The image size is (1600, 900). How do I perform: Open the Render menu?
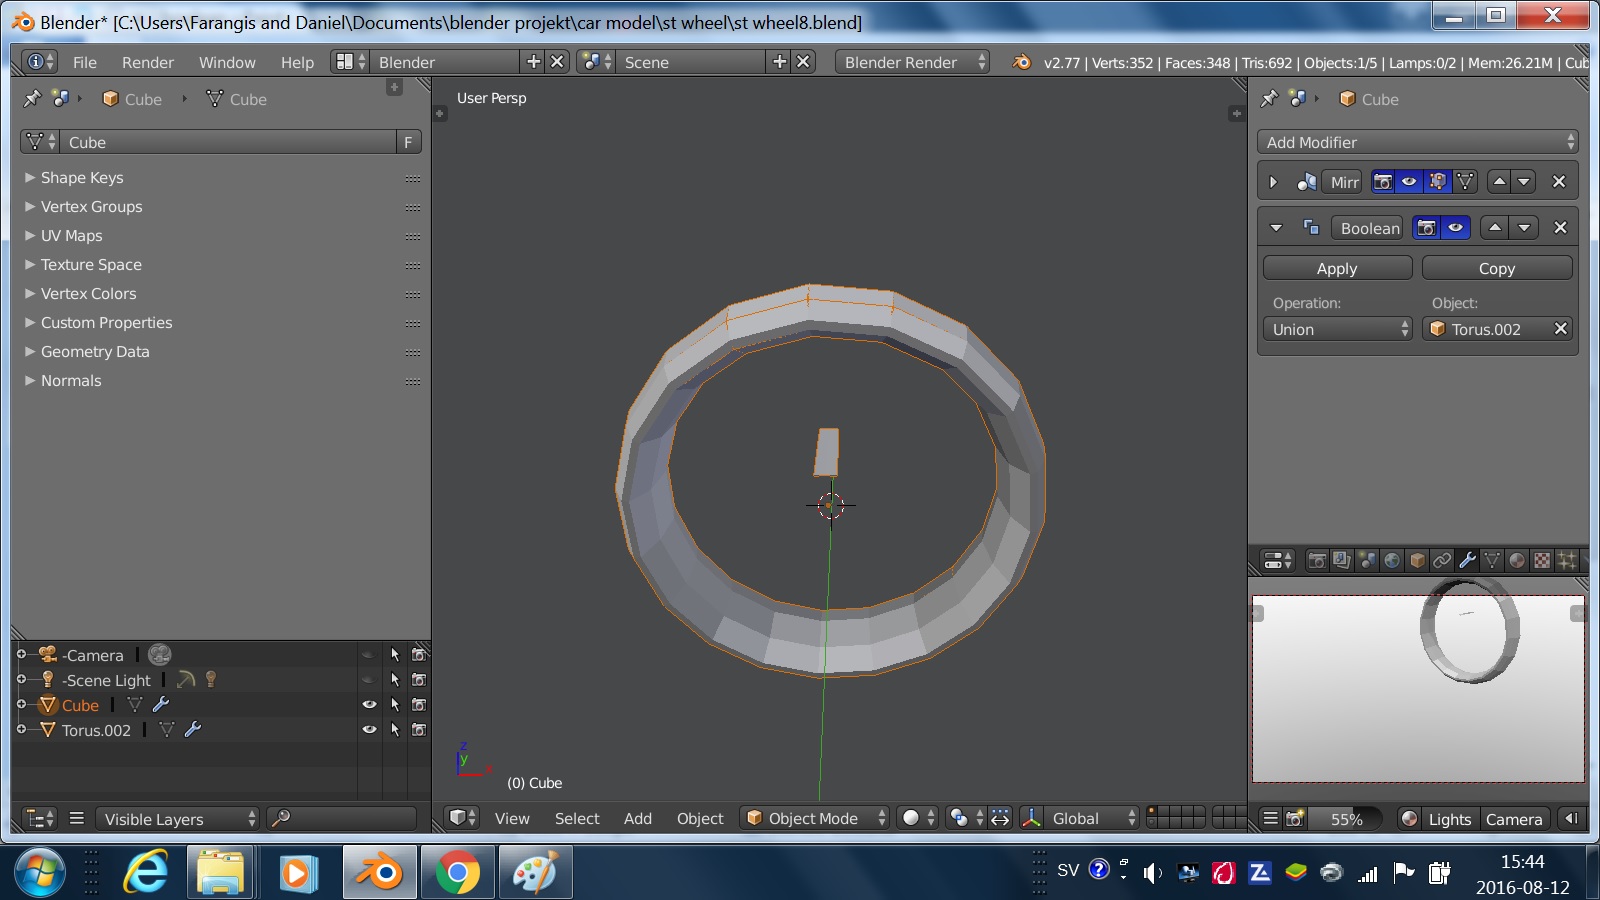pyautogui.click(x=148, y=62)
